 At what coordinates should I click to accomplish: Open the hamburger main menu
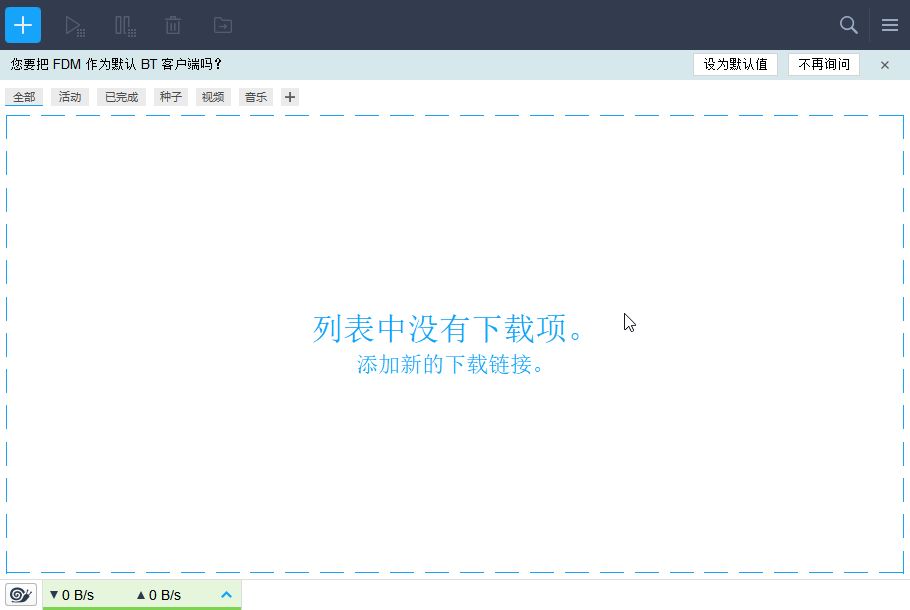[890, 25]
